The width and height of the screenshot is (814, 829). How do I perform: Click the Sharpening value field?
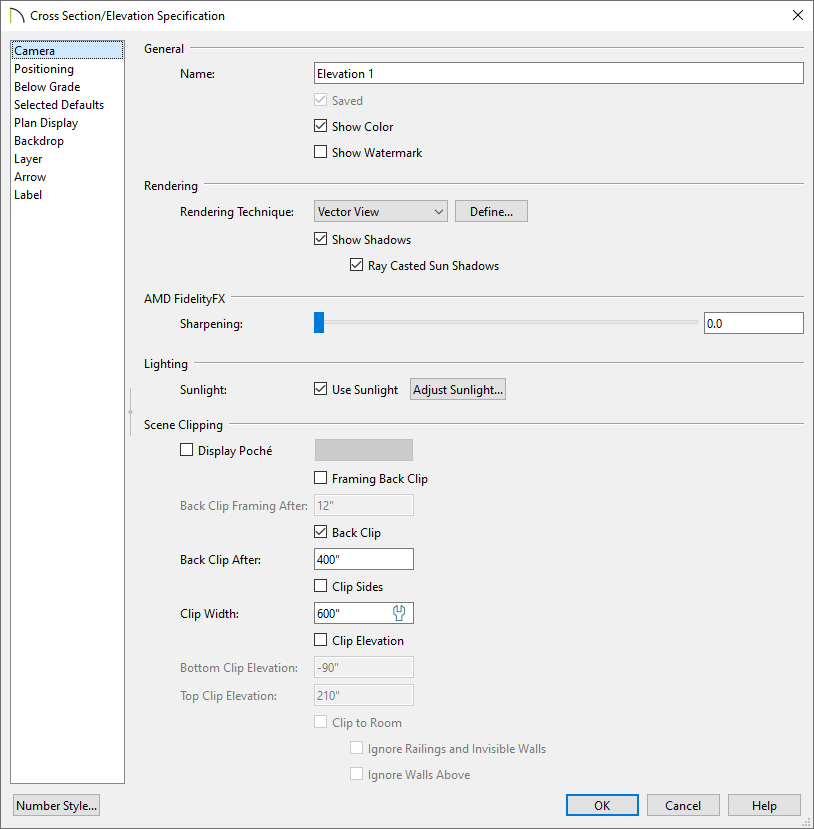(x=754, y=323)
